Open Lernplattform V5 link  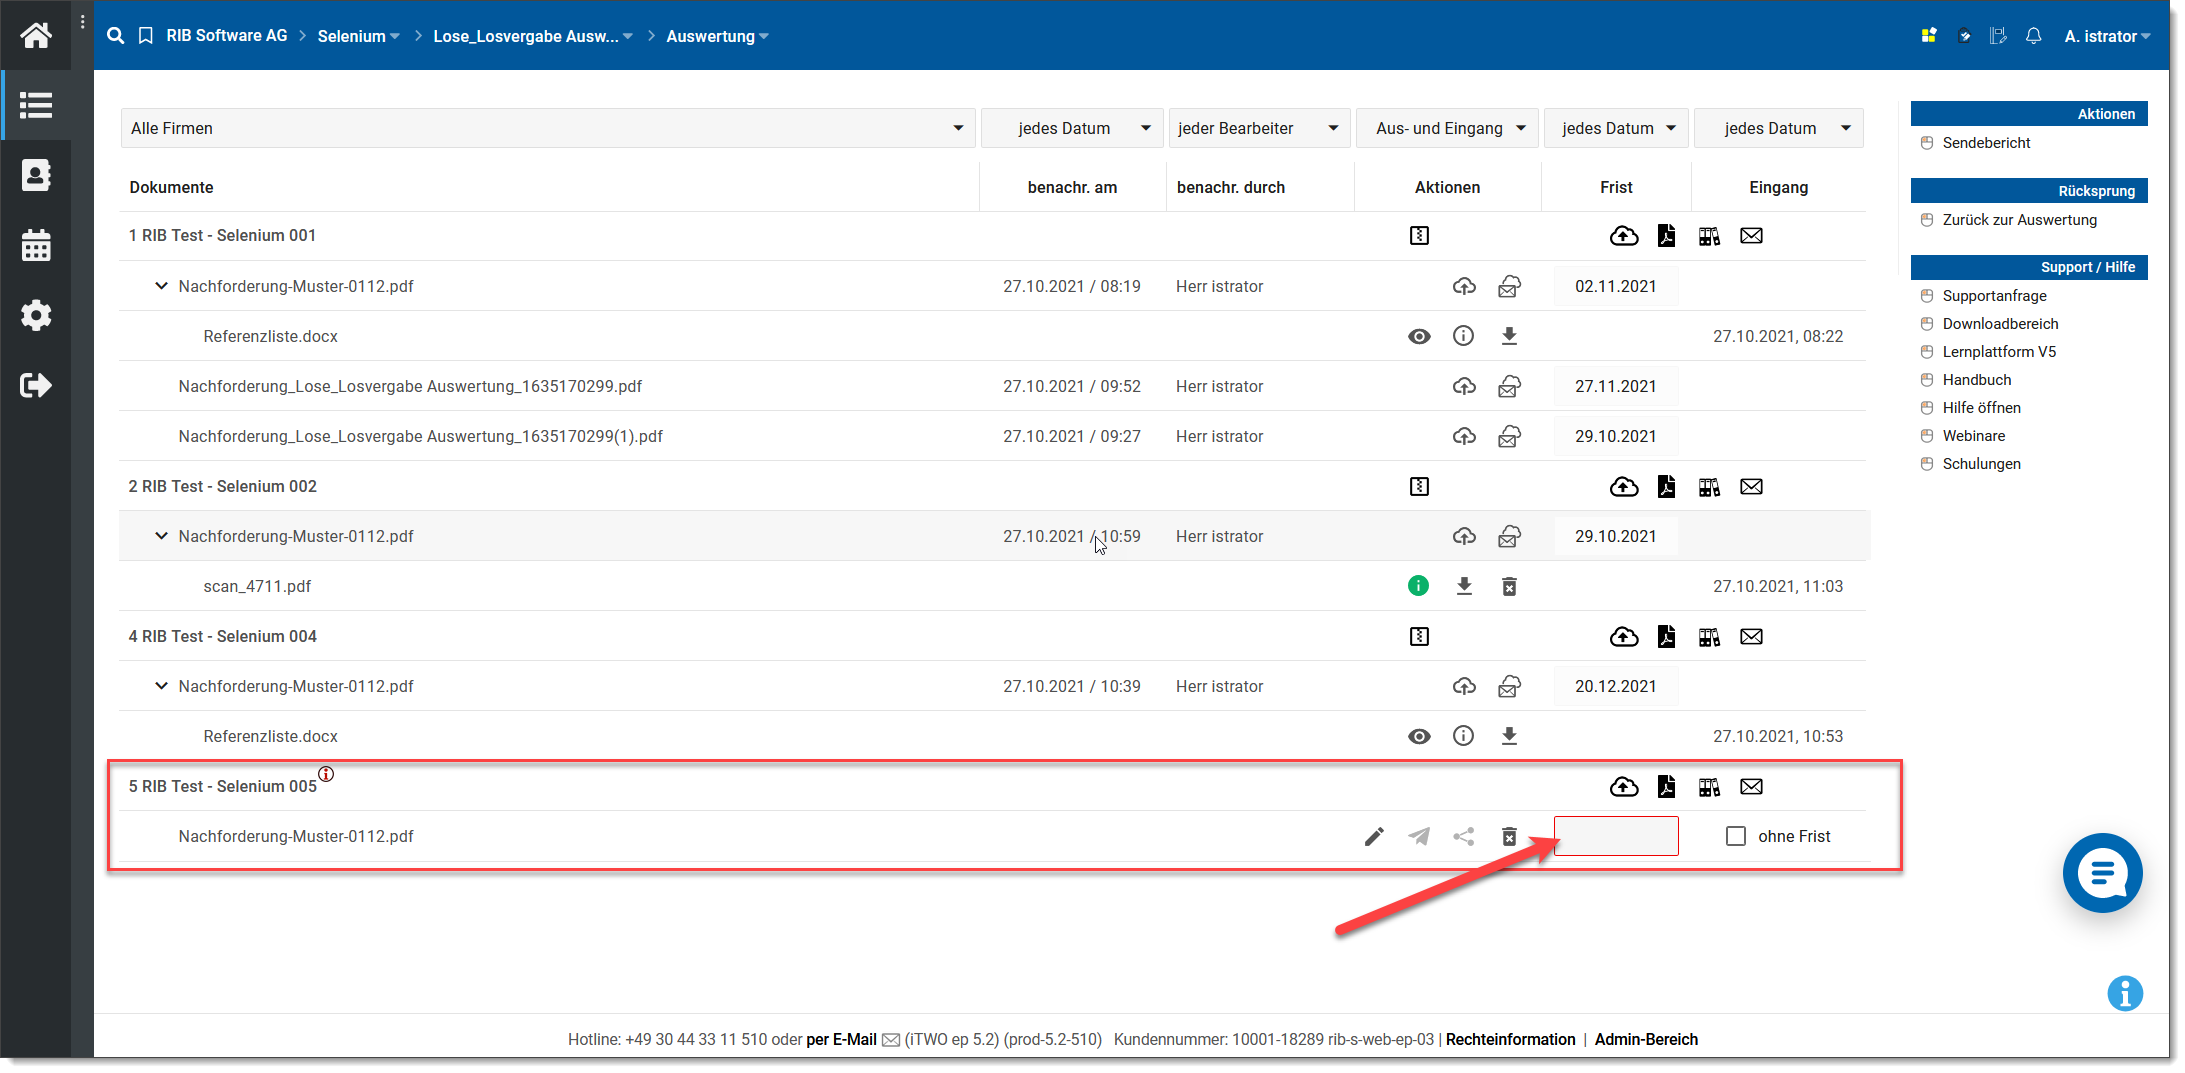tap(1999, 352)
